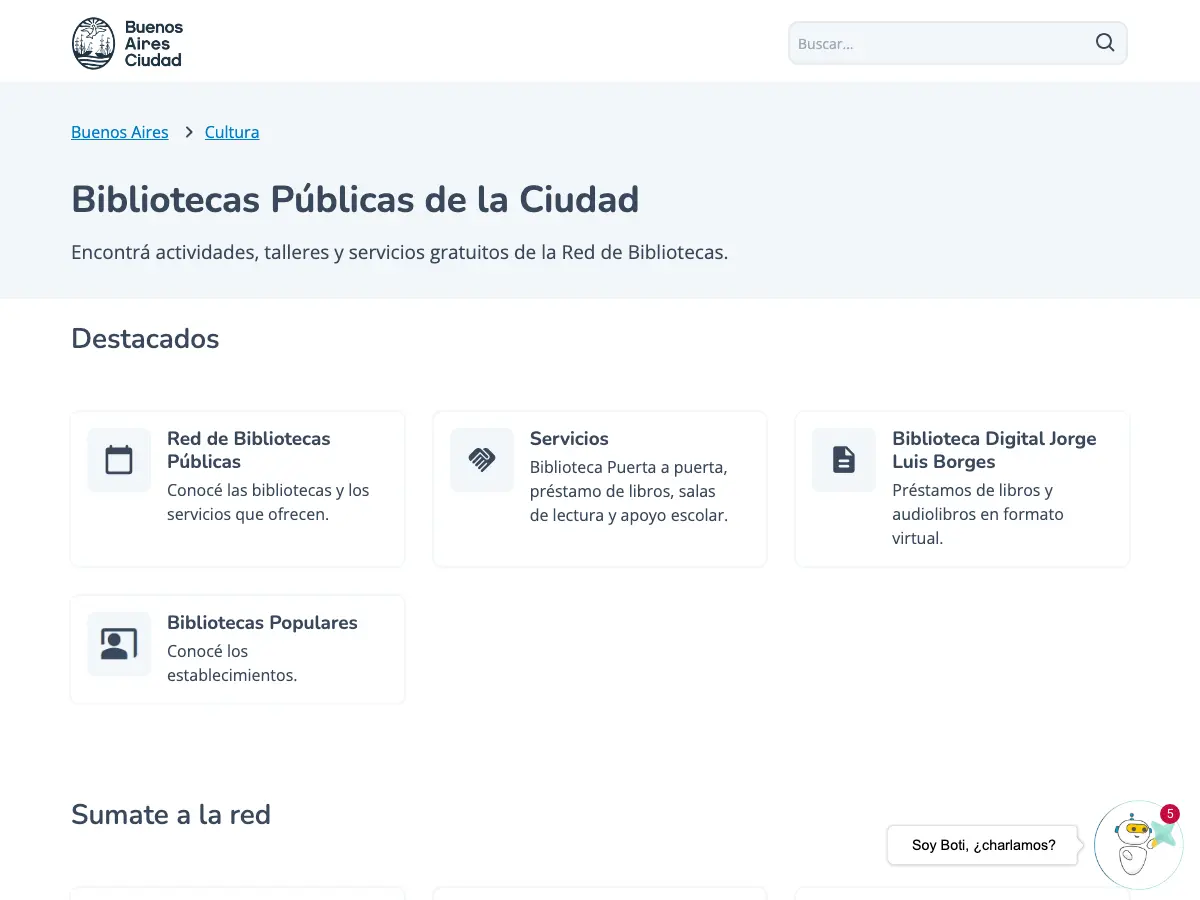Screen dimensions: 1200x900
Task: Open the Buenos Aires breadcrumb link
Action: tap(120, 132)
